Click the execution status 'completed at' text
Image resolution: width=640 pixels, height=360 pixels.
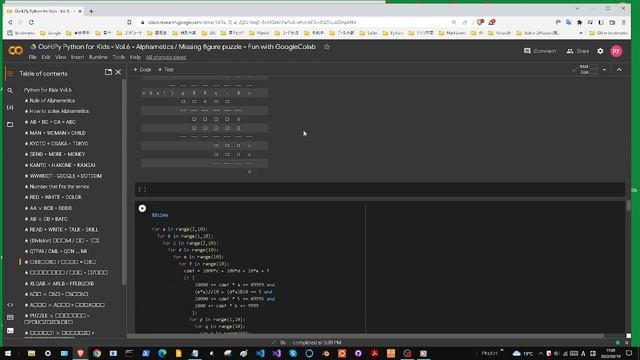tap(317, 343)
